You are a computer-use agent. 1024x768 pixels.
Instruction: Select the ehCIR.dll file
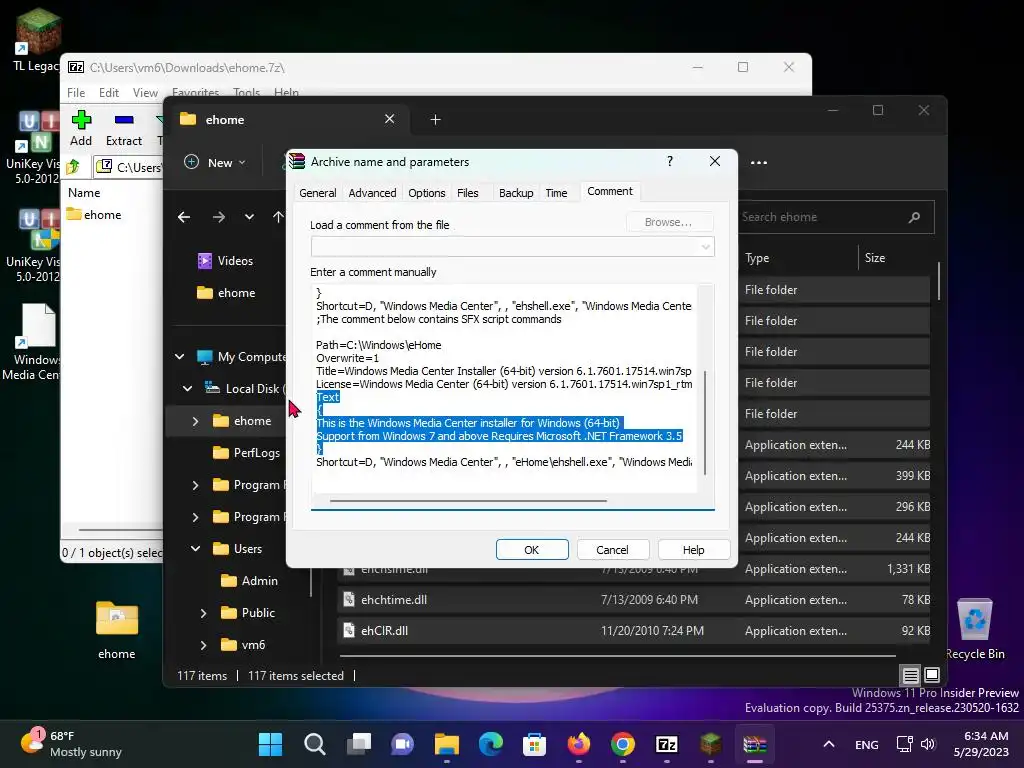coord(633,631)
